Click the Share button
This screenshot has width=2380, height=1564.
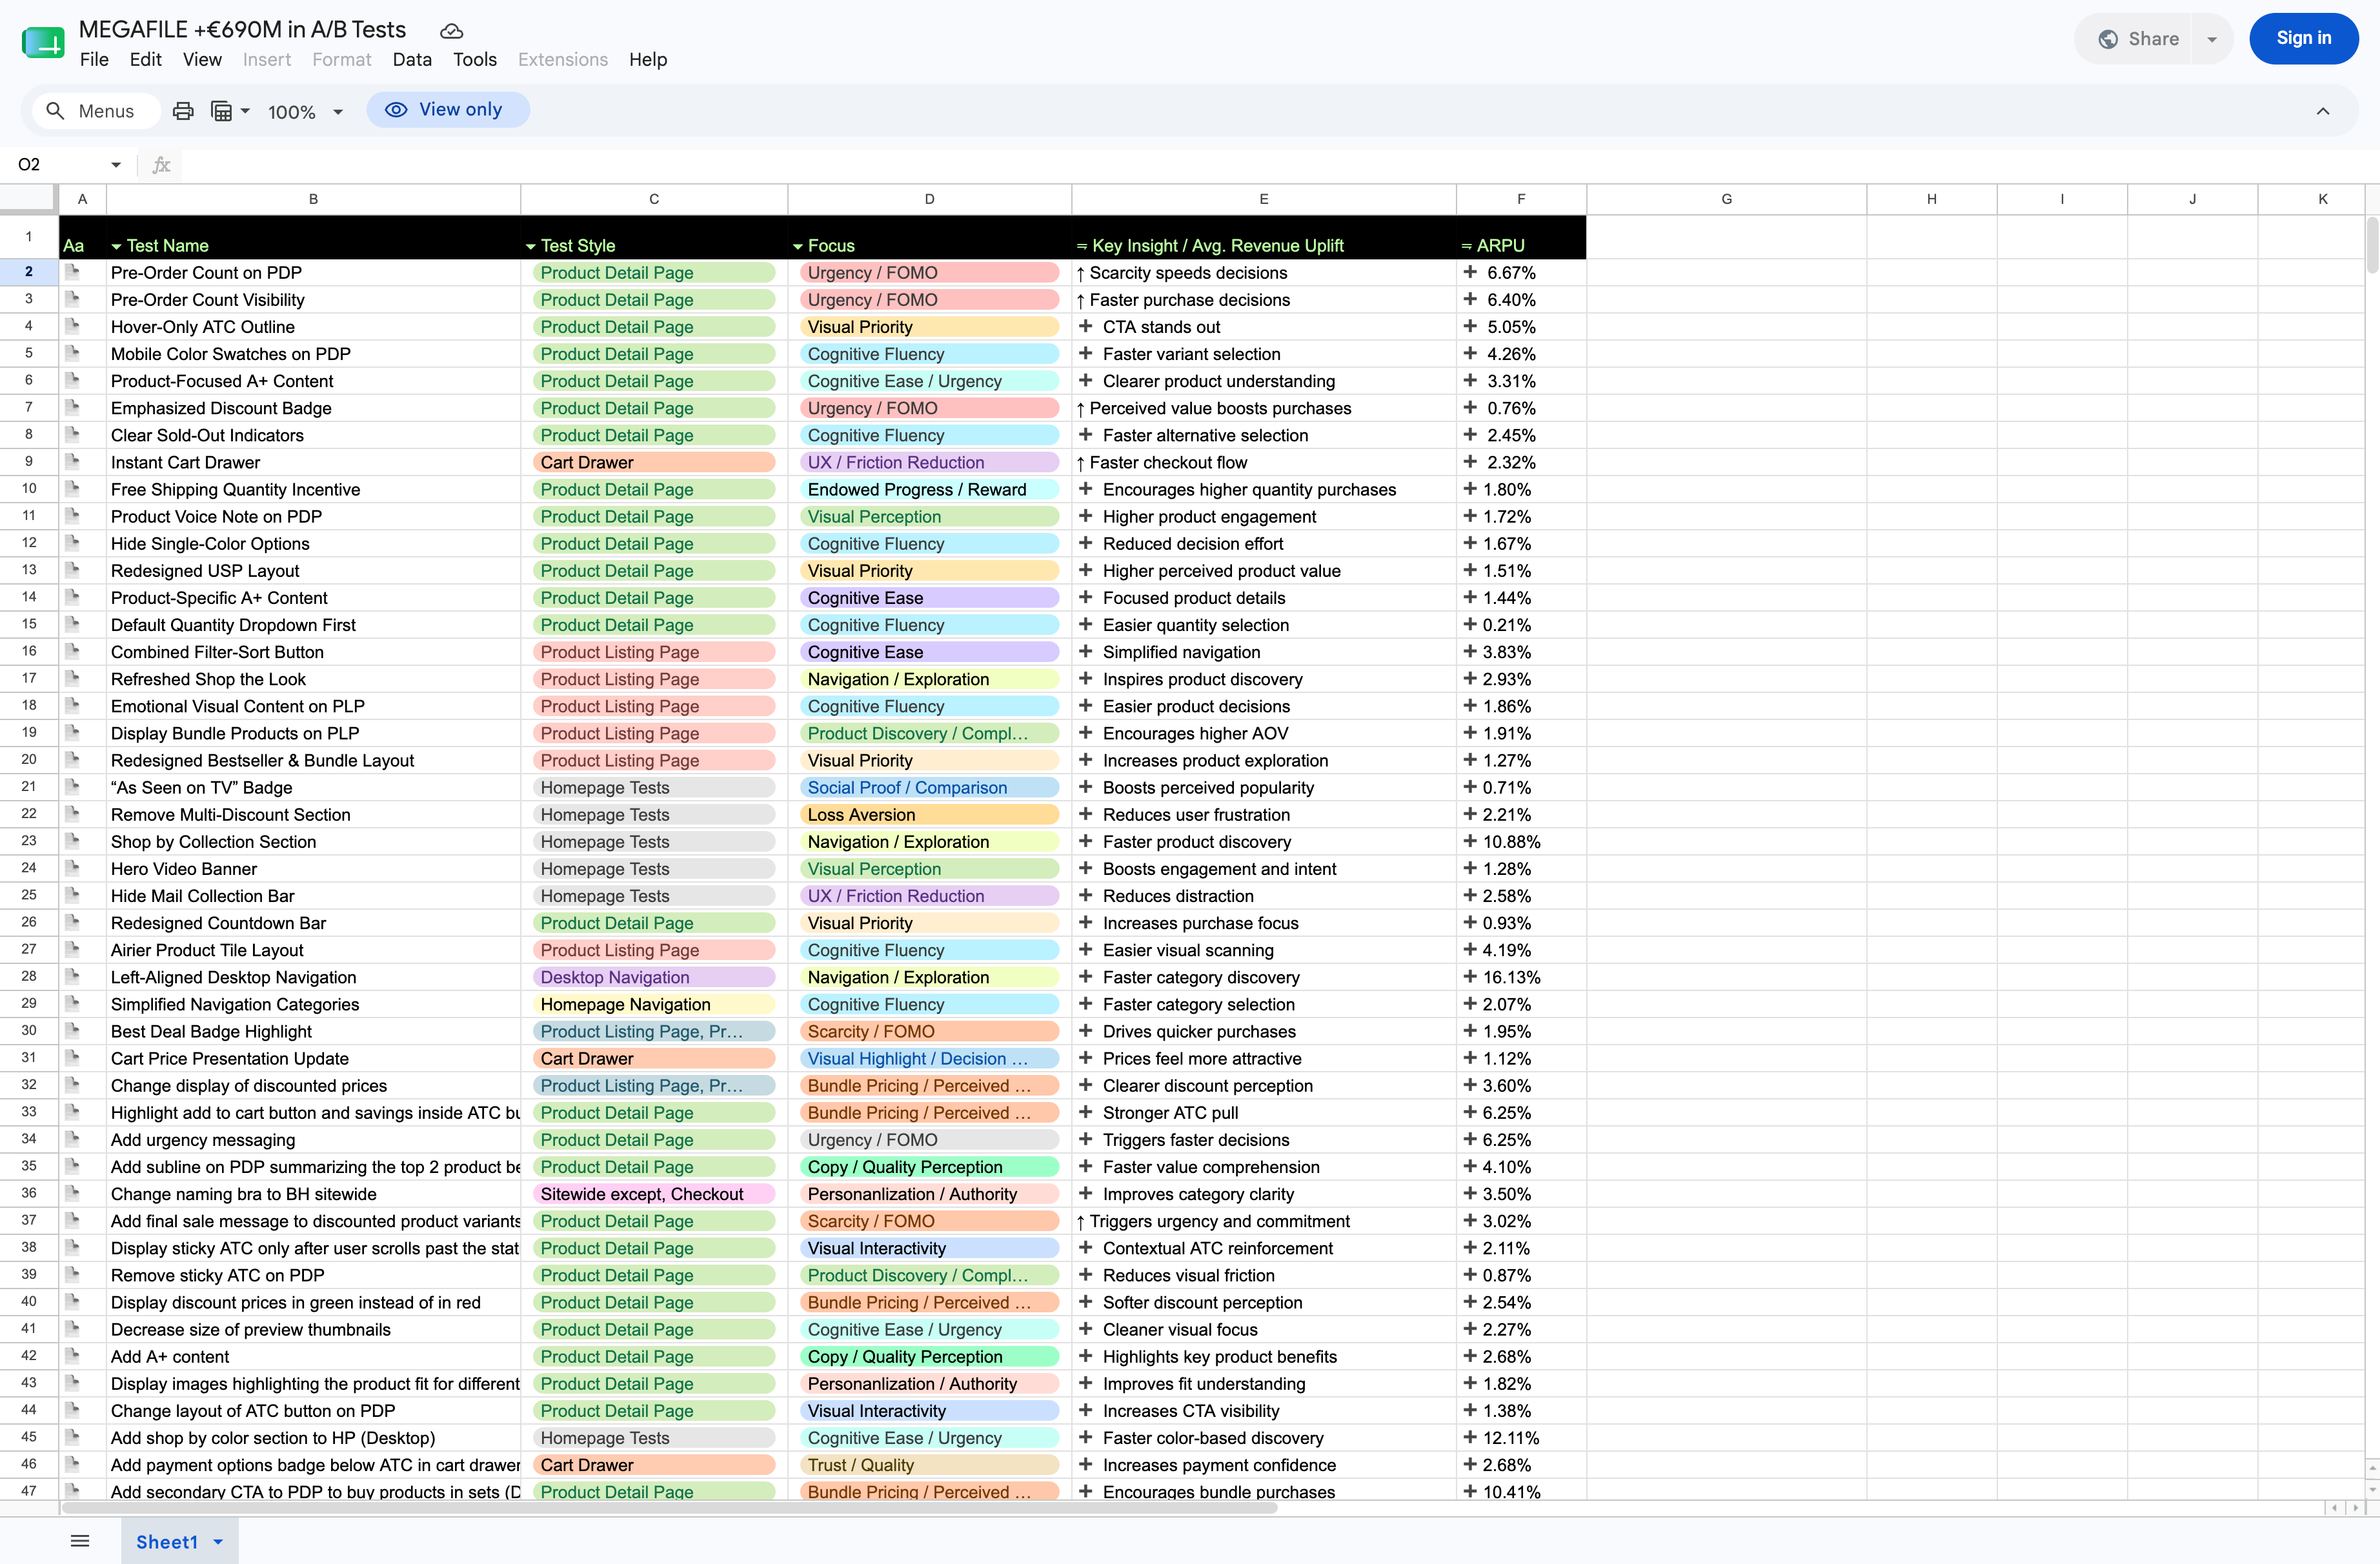(x=2138, y=39)
